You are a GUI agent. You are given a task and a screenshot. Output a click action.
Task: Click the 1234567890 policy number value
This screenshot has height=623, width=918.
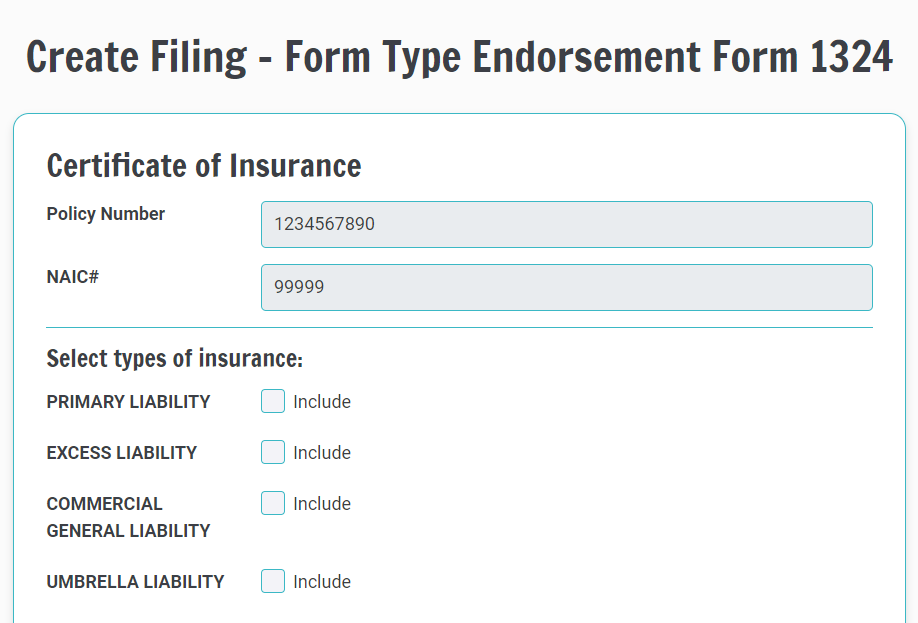[322, 224]
